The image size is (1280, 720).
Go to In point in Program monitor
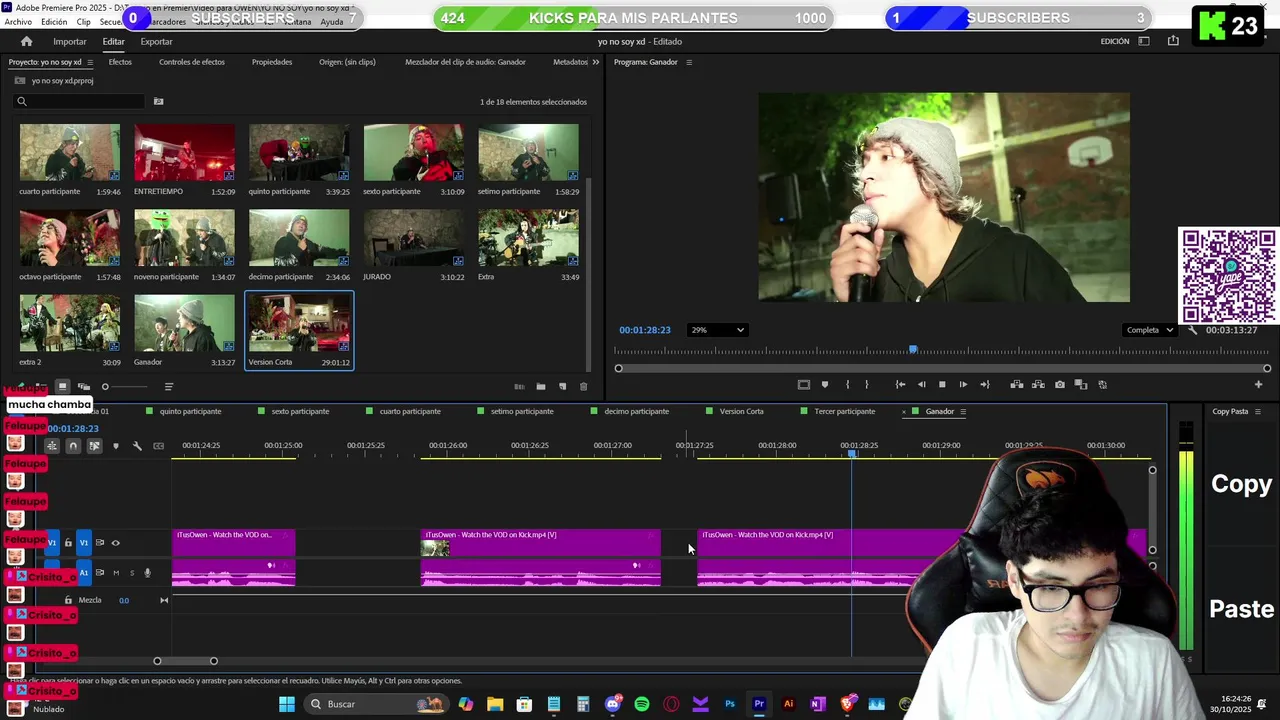(900, 384)
